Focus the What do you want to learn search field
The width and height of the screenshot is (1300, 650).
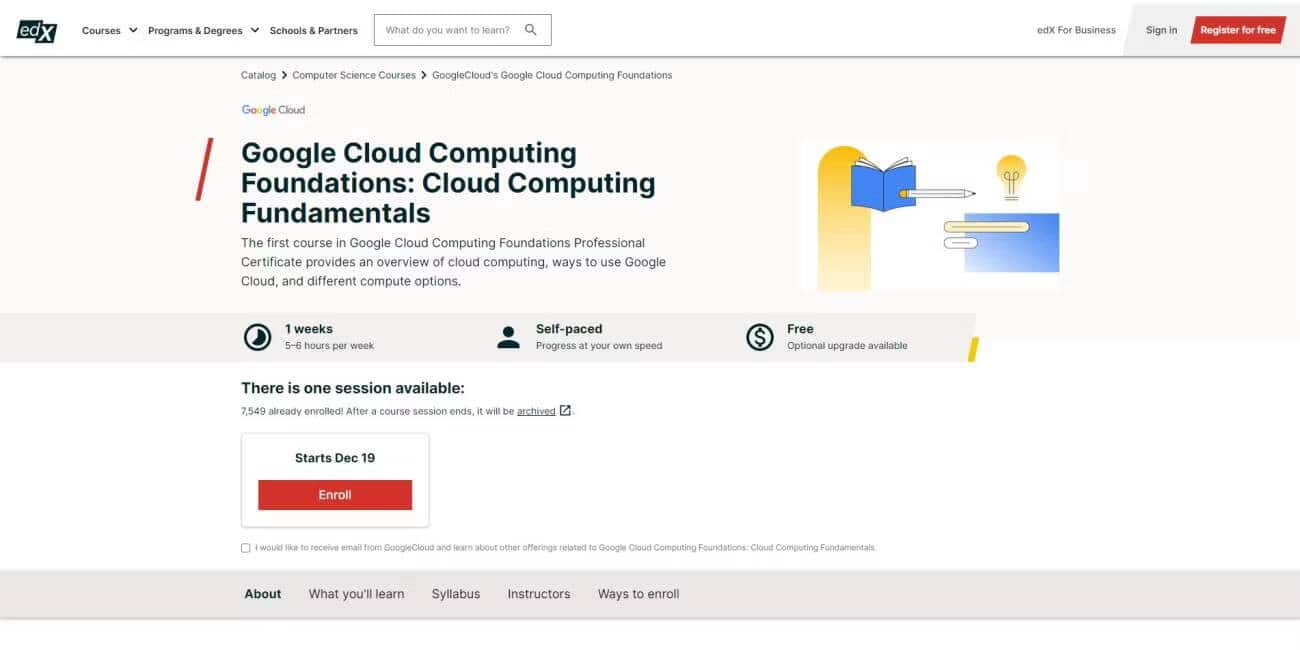click(x=462, y=30)
